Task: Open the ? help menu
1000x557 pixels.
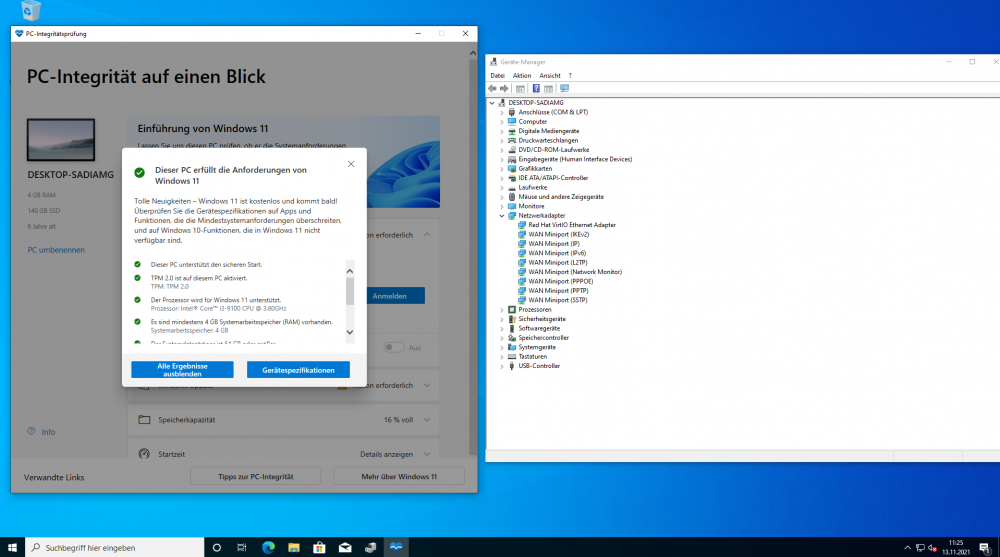Action: click(570, 75)
